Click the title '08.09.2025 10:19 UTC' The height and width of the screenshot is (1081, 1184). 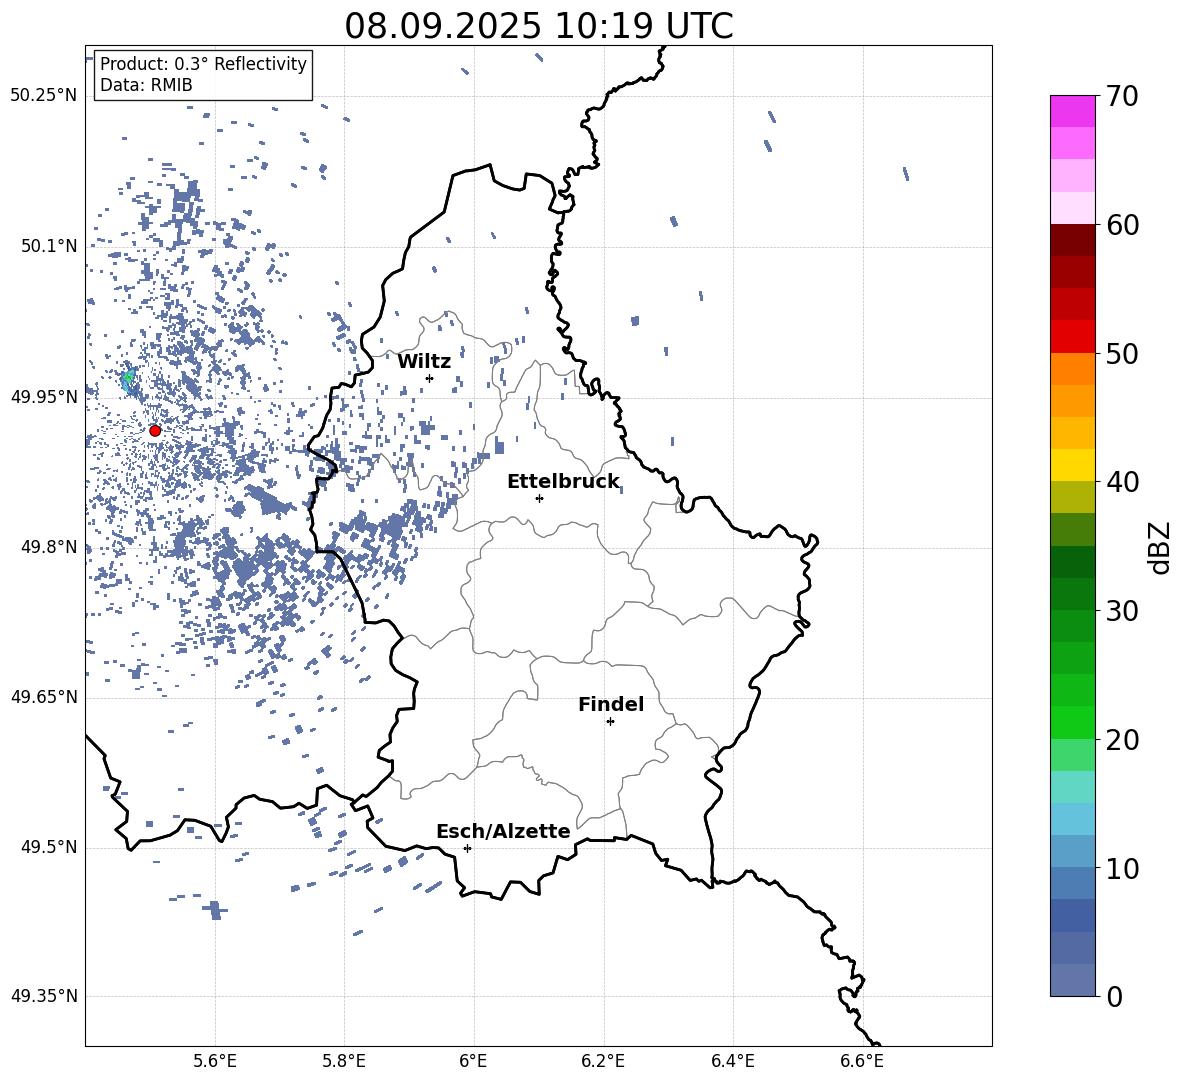click(538, 26)
